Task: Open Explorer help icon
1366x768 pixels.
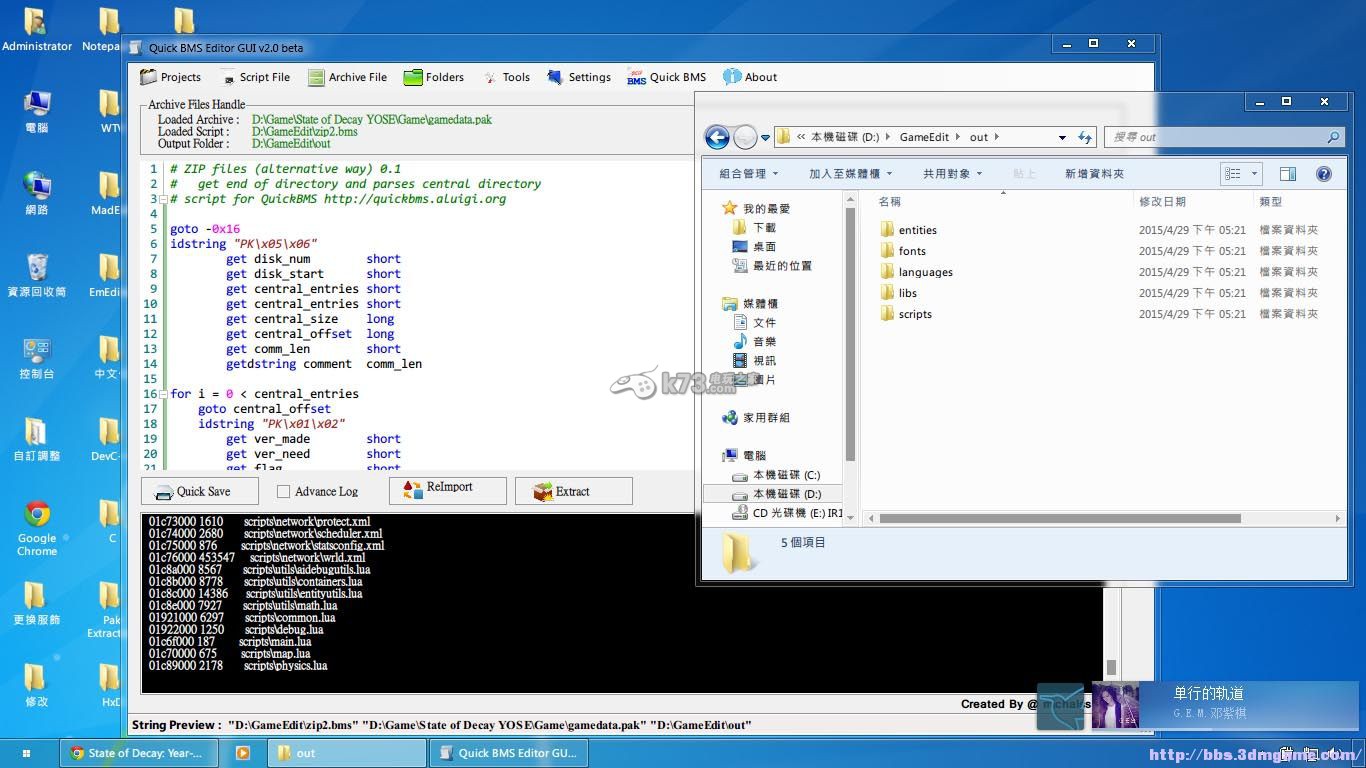Action: (x=1324, y=174)
